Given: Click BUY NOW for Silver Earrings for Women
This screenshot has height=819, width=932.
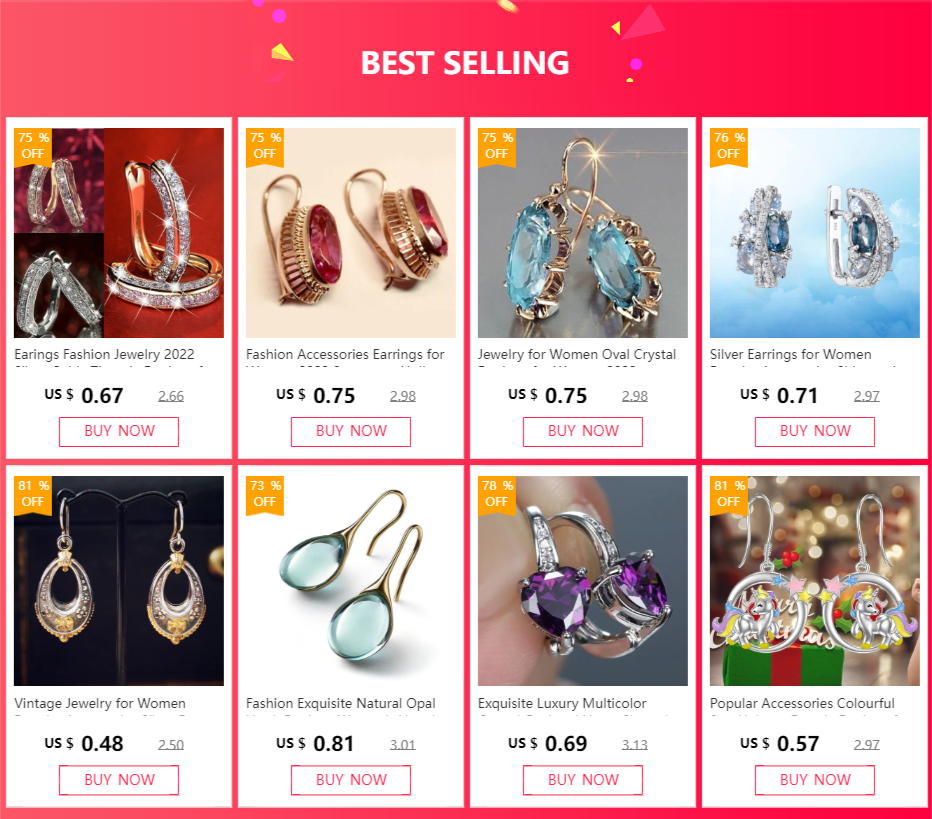Looking at the screenshot, I should point(815,431).
